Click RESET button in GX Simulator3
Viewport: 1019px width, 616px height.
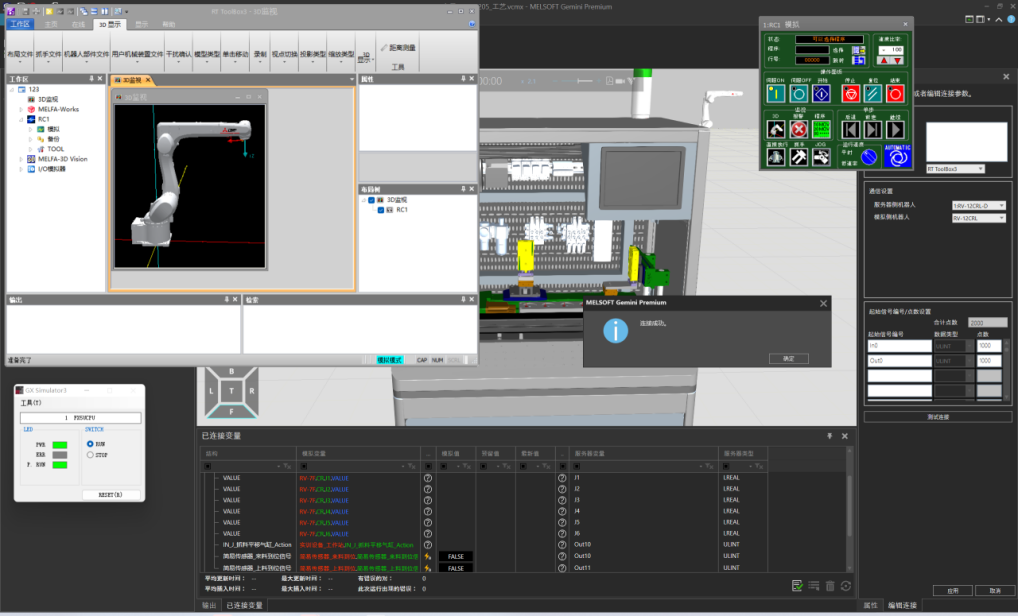pos(110,494)
